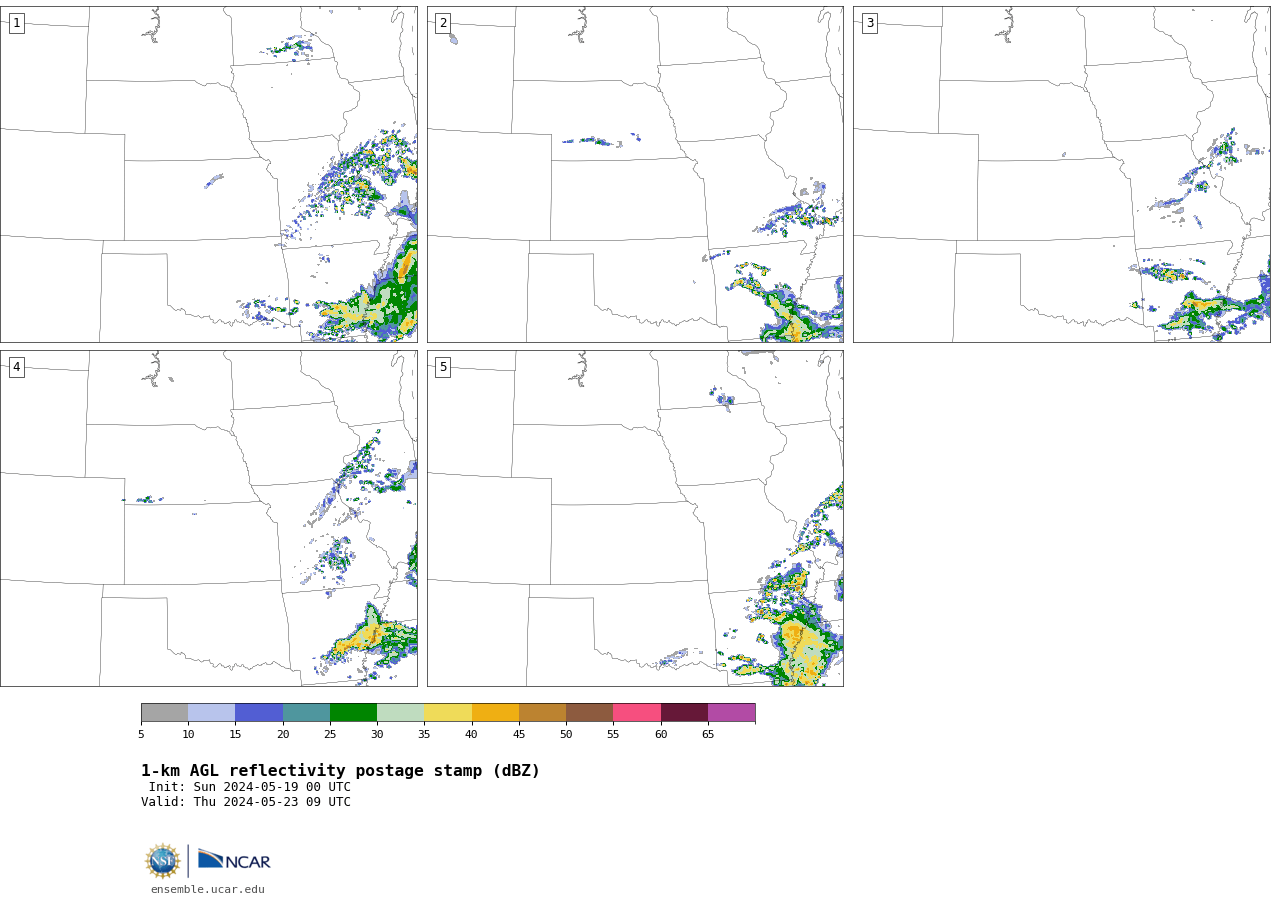Click the panel number label '5'
This screenshot has height=901, width=1280.
(443, 367)
